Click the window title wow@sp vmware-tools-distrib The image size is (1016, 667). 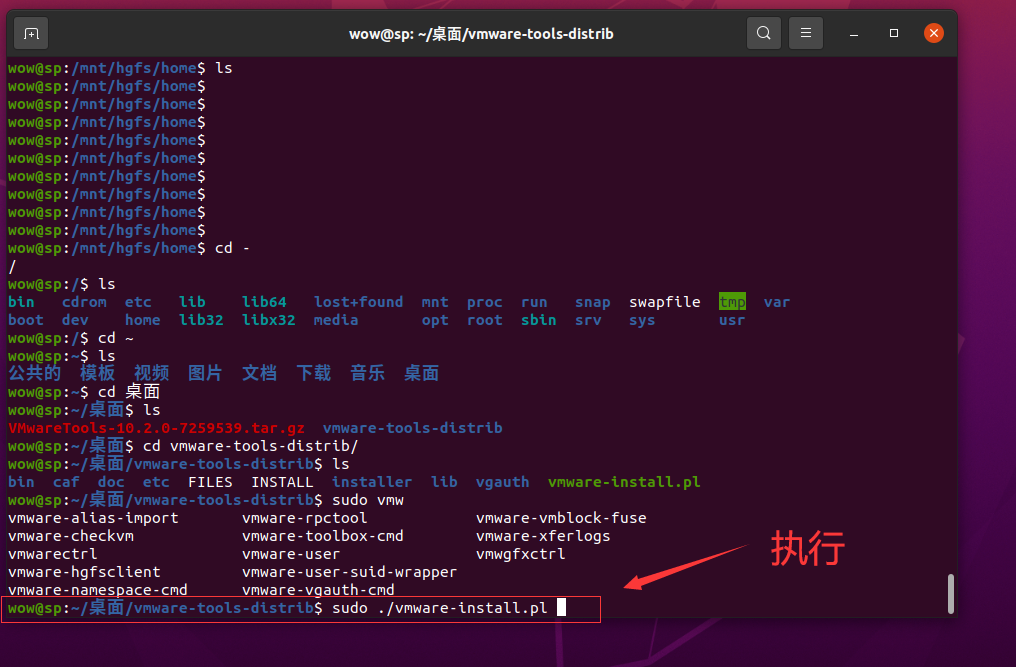[481, 34]
